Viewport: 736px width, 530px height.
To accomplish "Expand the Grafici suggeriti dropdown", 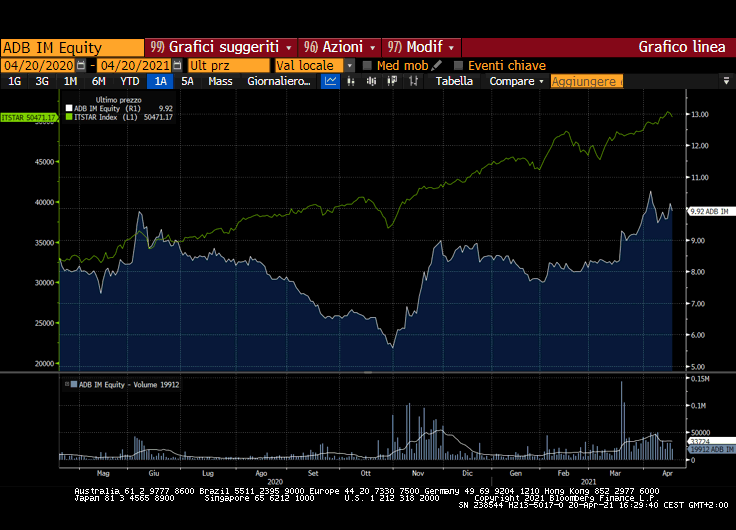I will point(289,47).
